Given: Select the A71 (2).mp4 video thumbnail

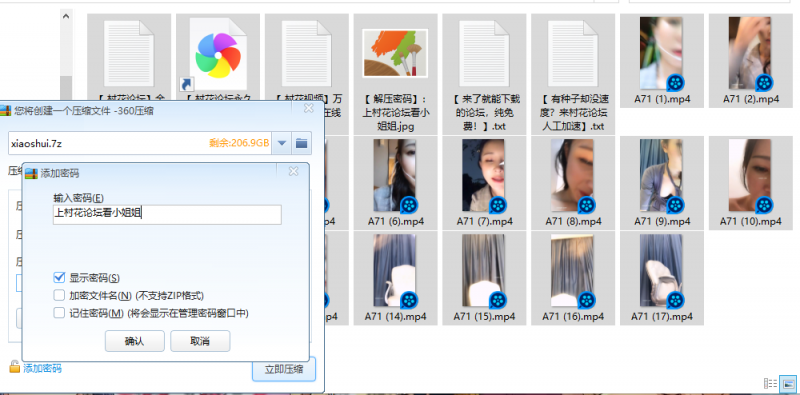Looking at the screenshot, I should click(751, 61).
